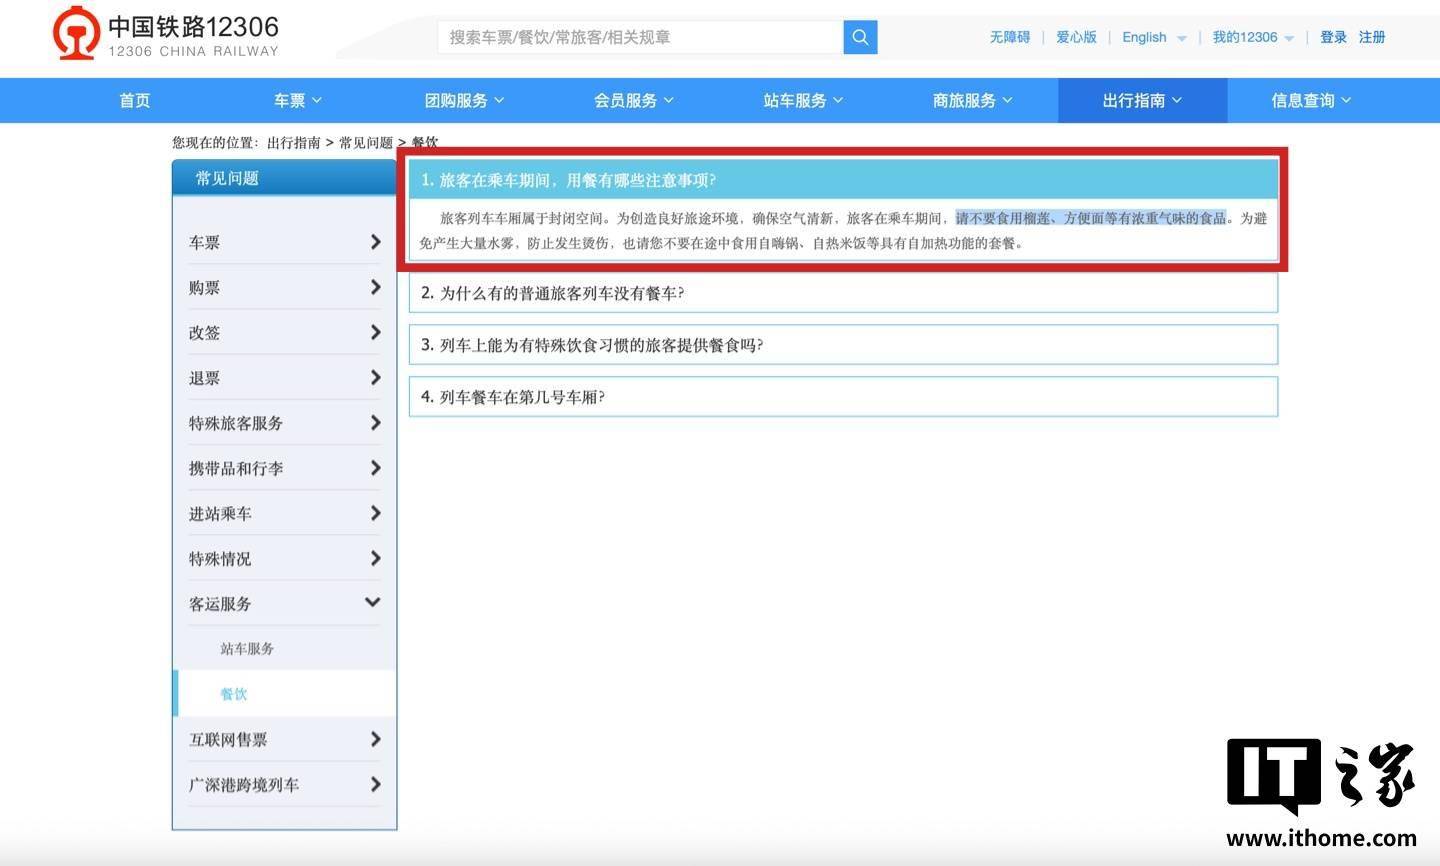Select the highlighted 餐饮 sidebar item
Screen dimensions: 1440x866
click(234, 693)
